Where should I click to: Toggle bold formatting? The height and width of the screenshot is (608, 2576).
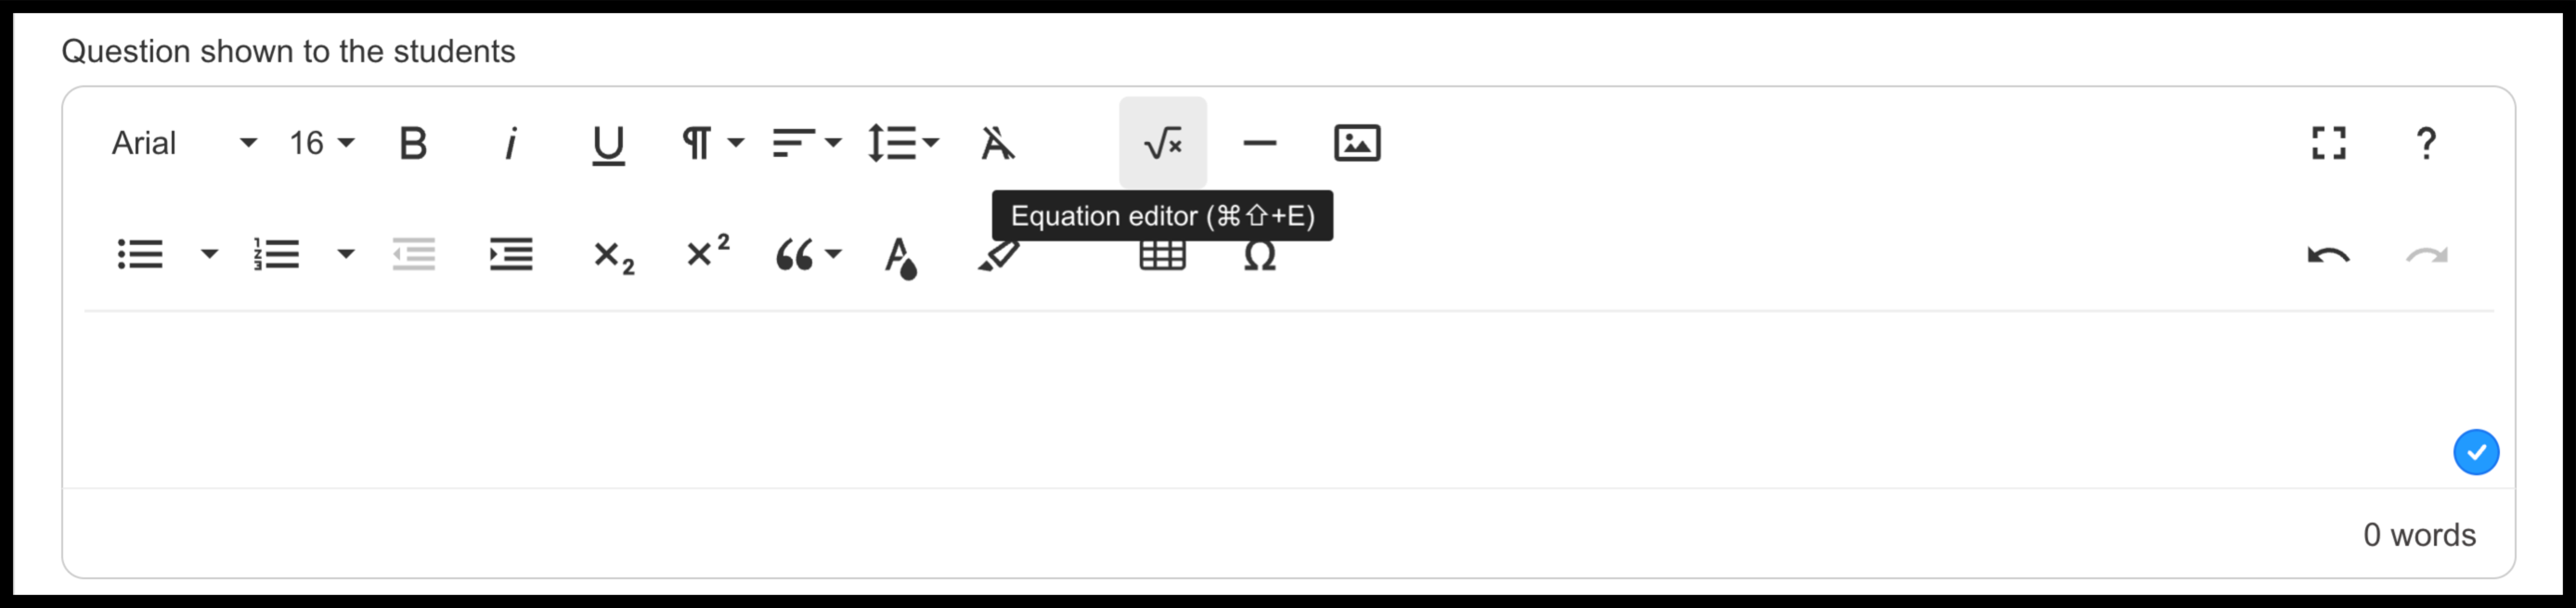413,143
